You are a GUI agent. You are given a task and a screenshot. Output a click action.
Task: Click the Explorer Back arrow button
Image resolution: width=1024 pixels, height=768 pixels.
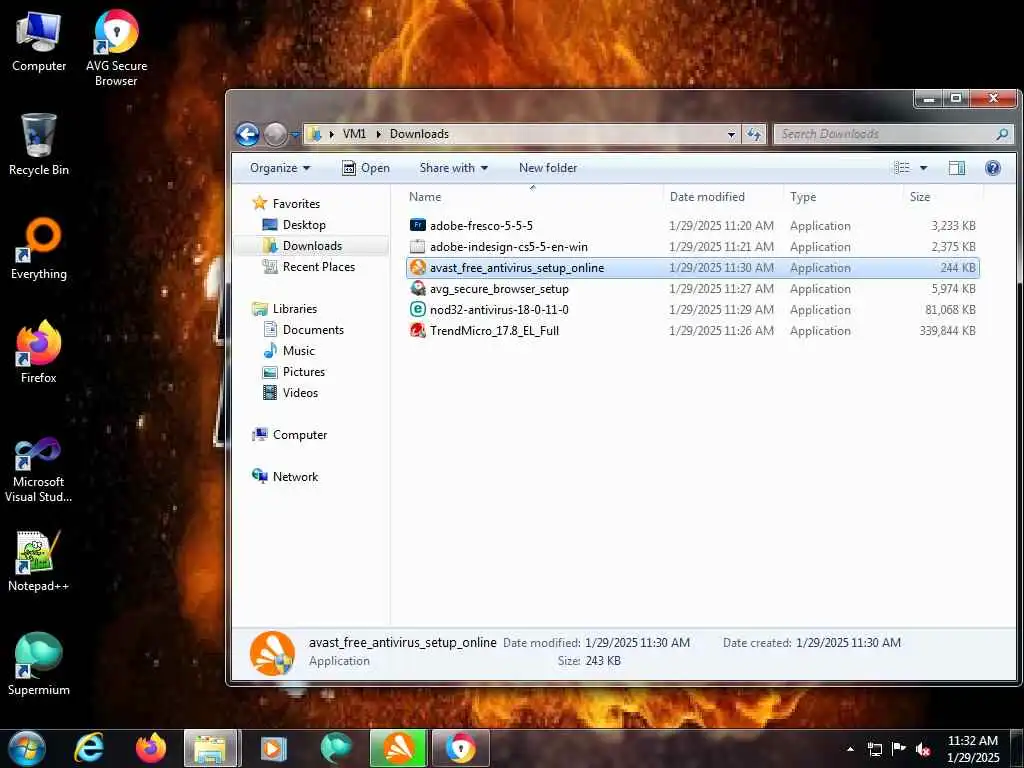tap(247, 135)
